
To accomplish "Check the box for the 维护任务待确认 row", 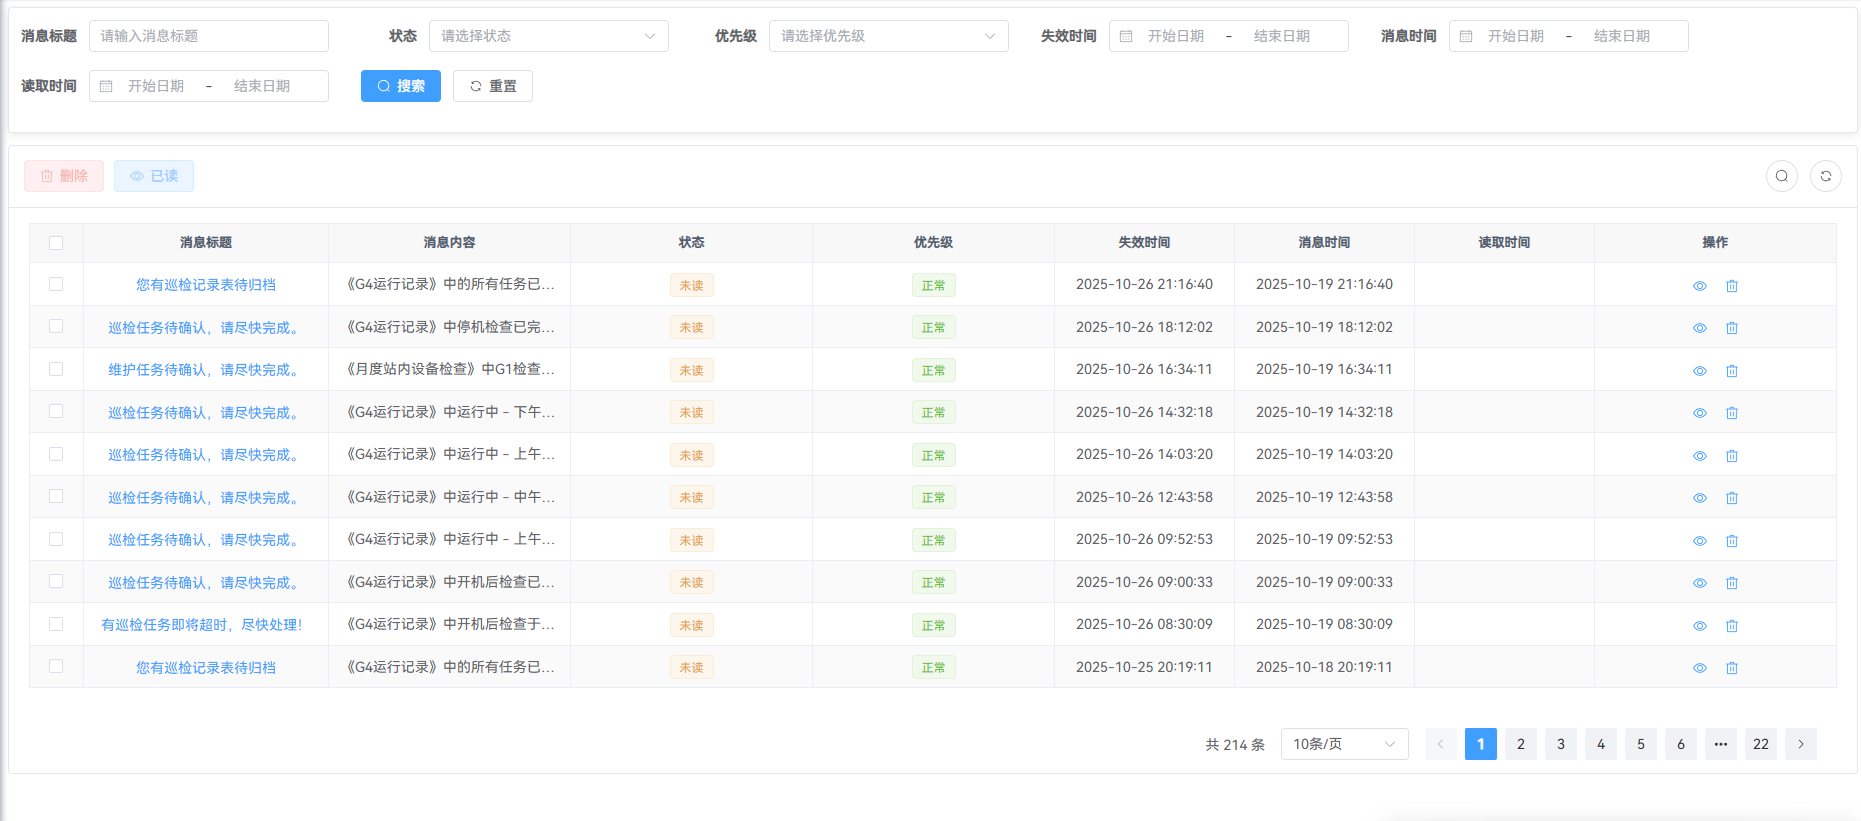I will pos(56,369).
